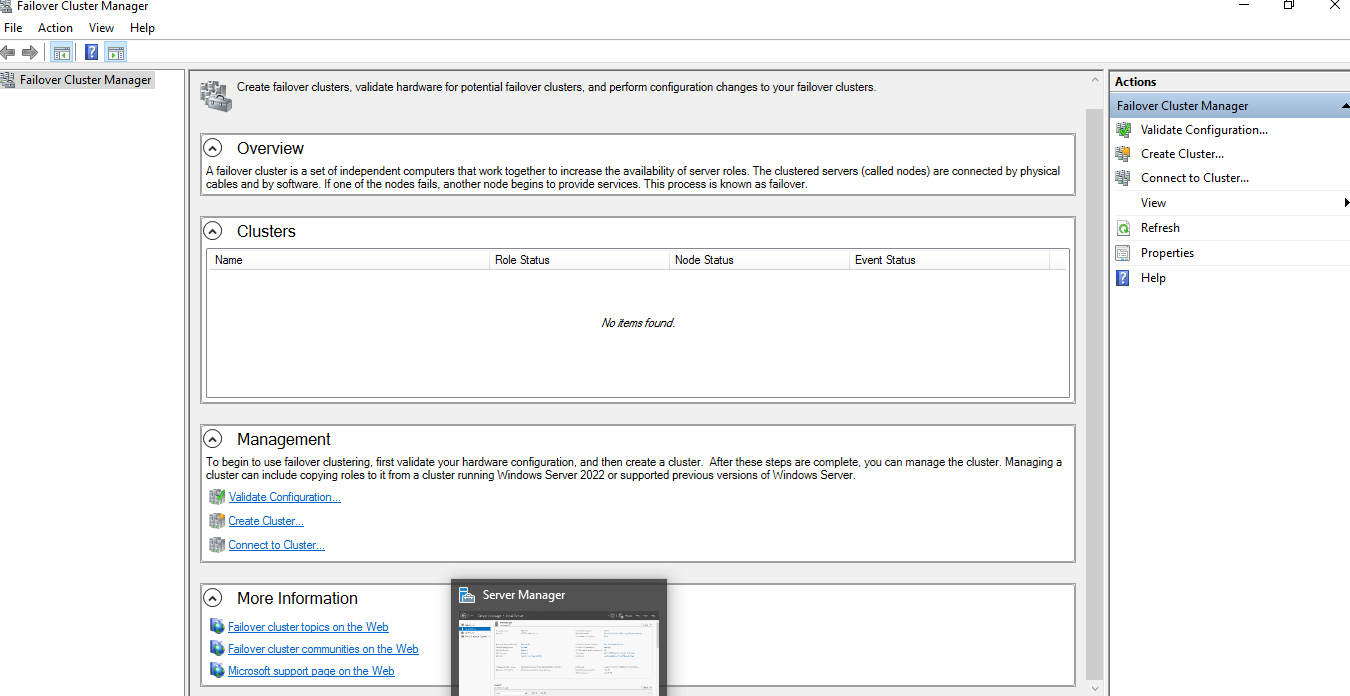Collapse the Management section
This screenshot has height=696, width=1350.
click(x=213, y=439)
